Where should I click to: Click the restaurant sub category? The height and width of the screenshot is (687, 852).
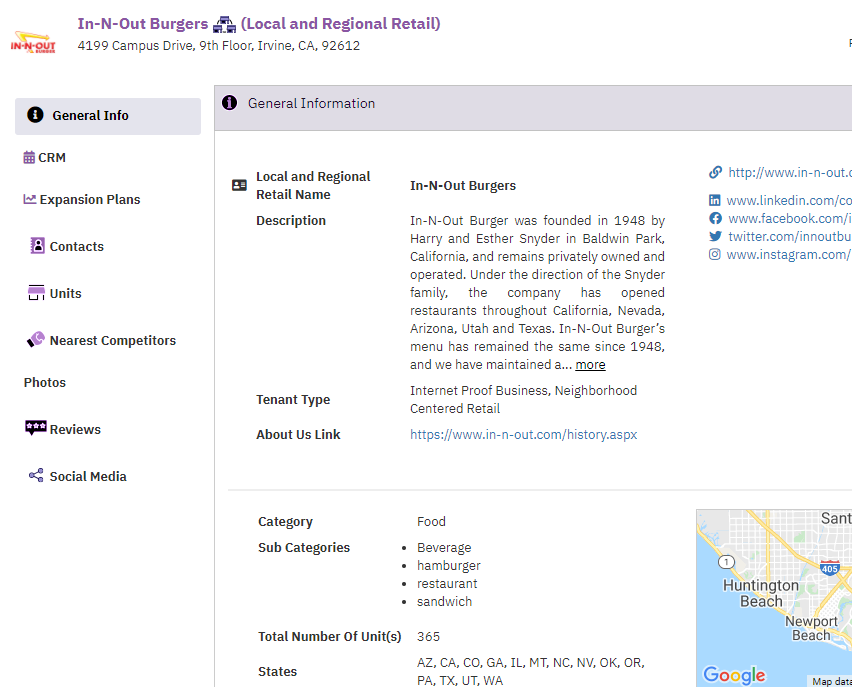pos(447,584)
